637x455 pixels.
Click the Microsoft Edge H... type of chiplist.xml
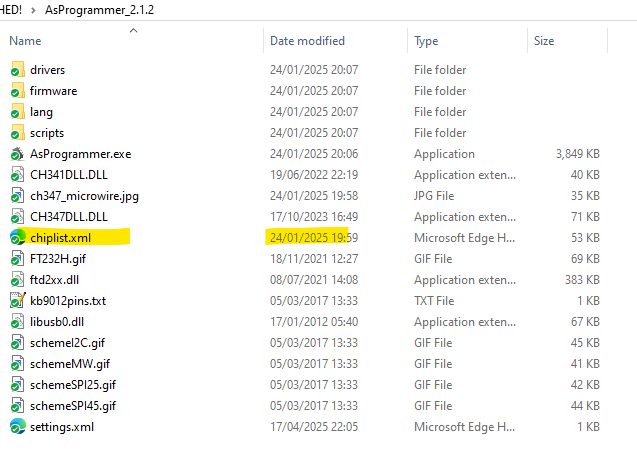[465, 238]
